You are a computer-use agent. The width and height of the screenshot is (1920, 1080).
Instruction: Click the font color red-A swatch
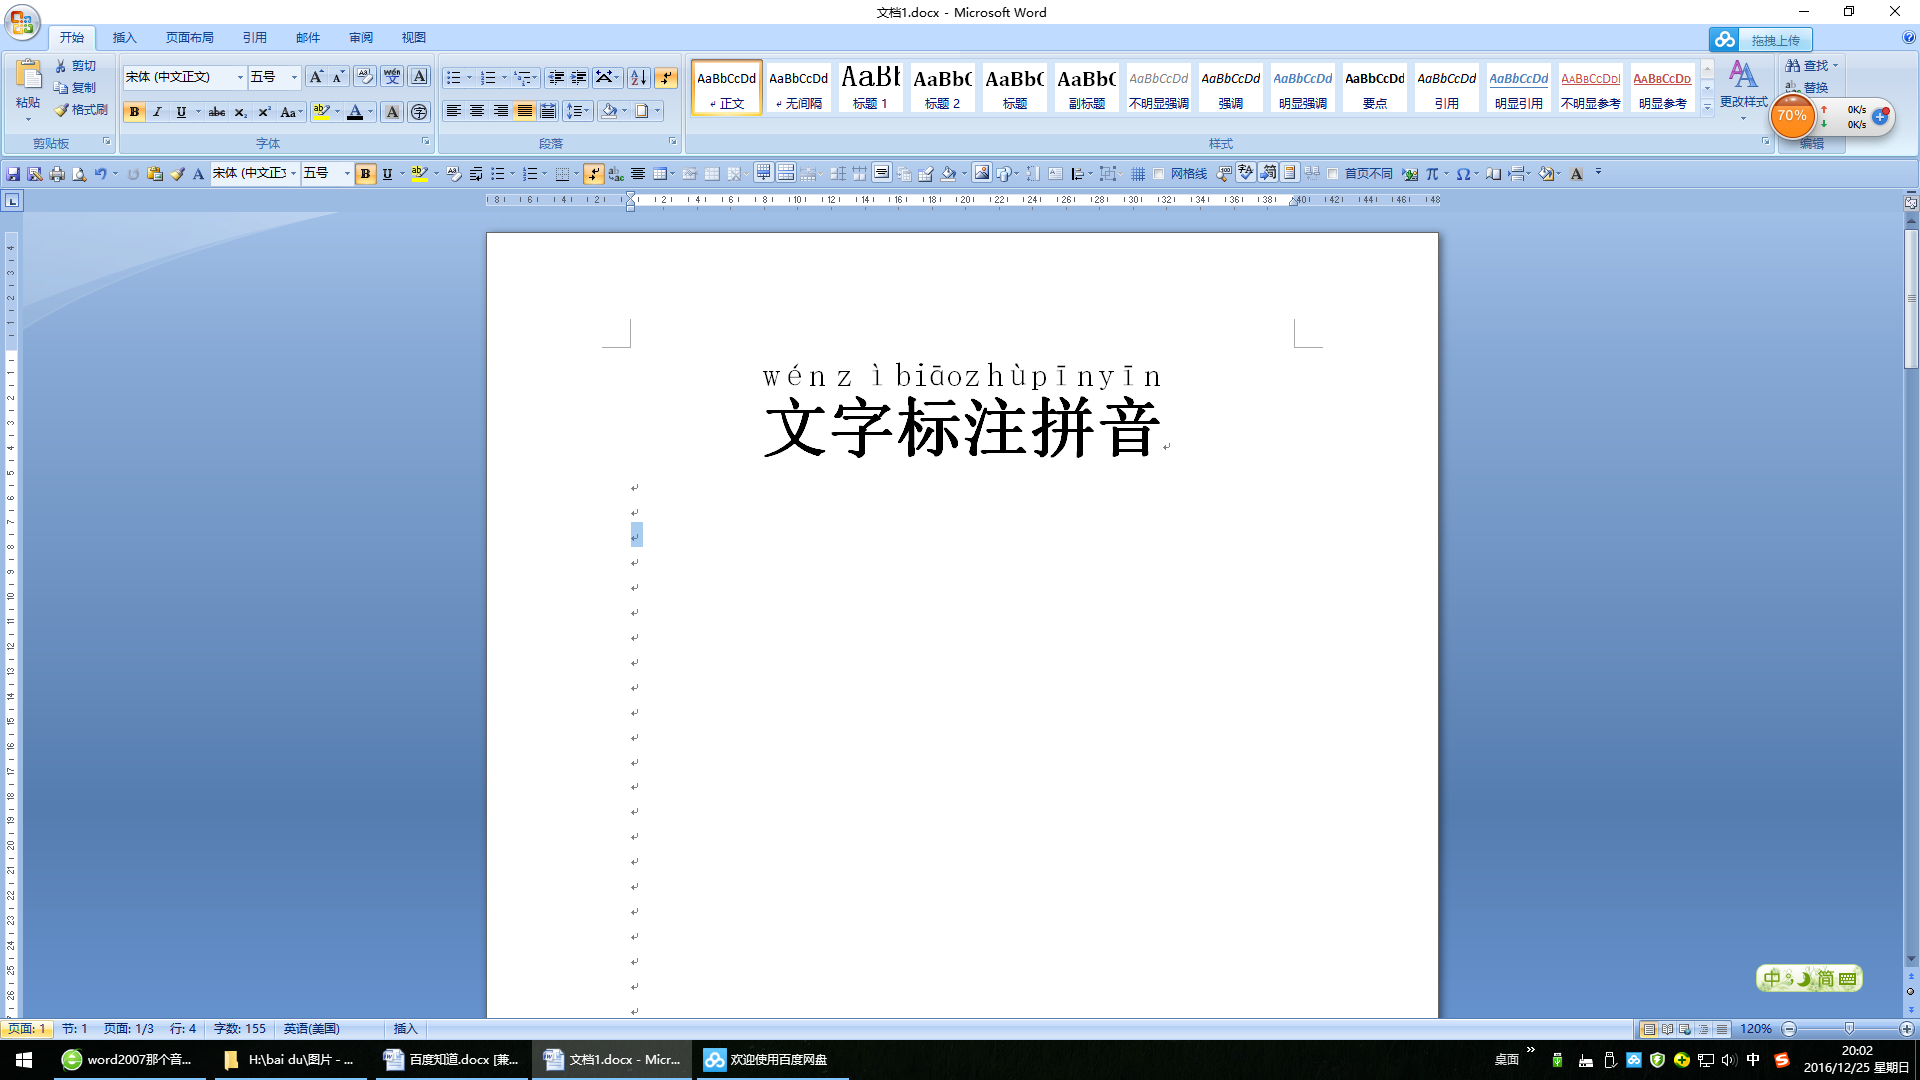click(355, 112)
